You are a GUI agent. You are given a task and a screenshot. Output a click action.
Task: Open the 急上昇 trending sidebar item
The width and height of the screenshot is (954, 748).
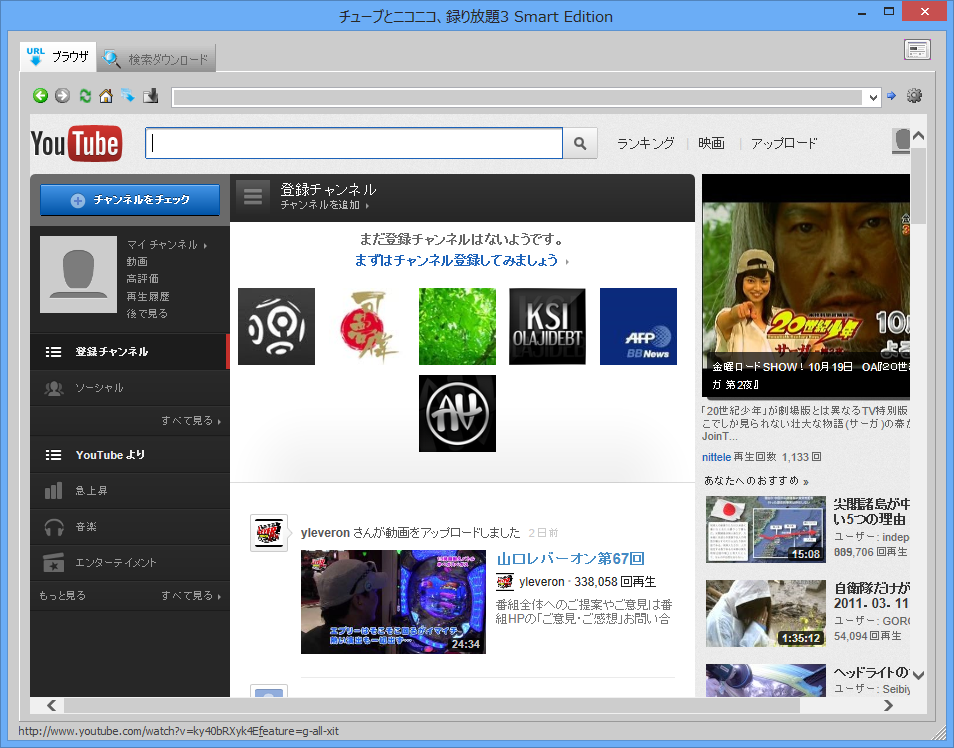[x=130, y=491]
